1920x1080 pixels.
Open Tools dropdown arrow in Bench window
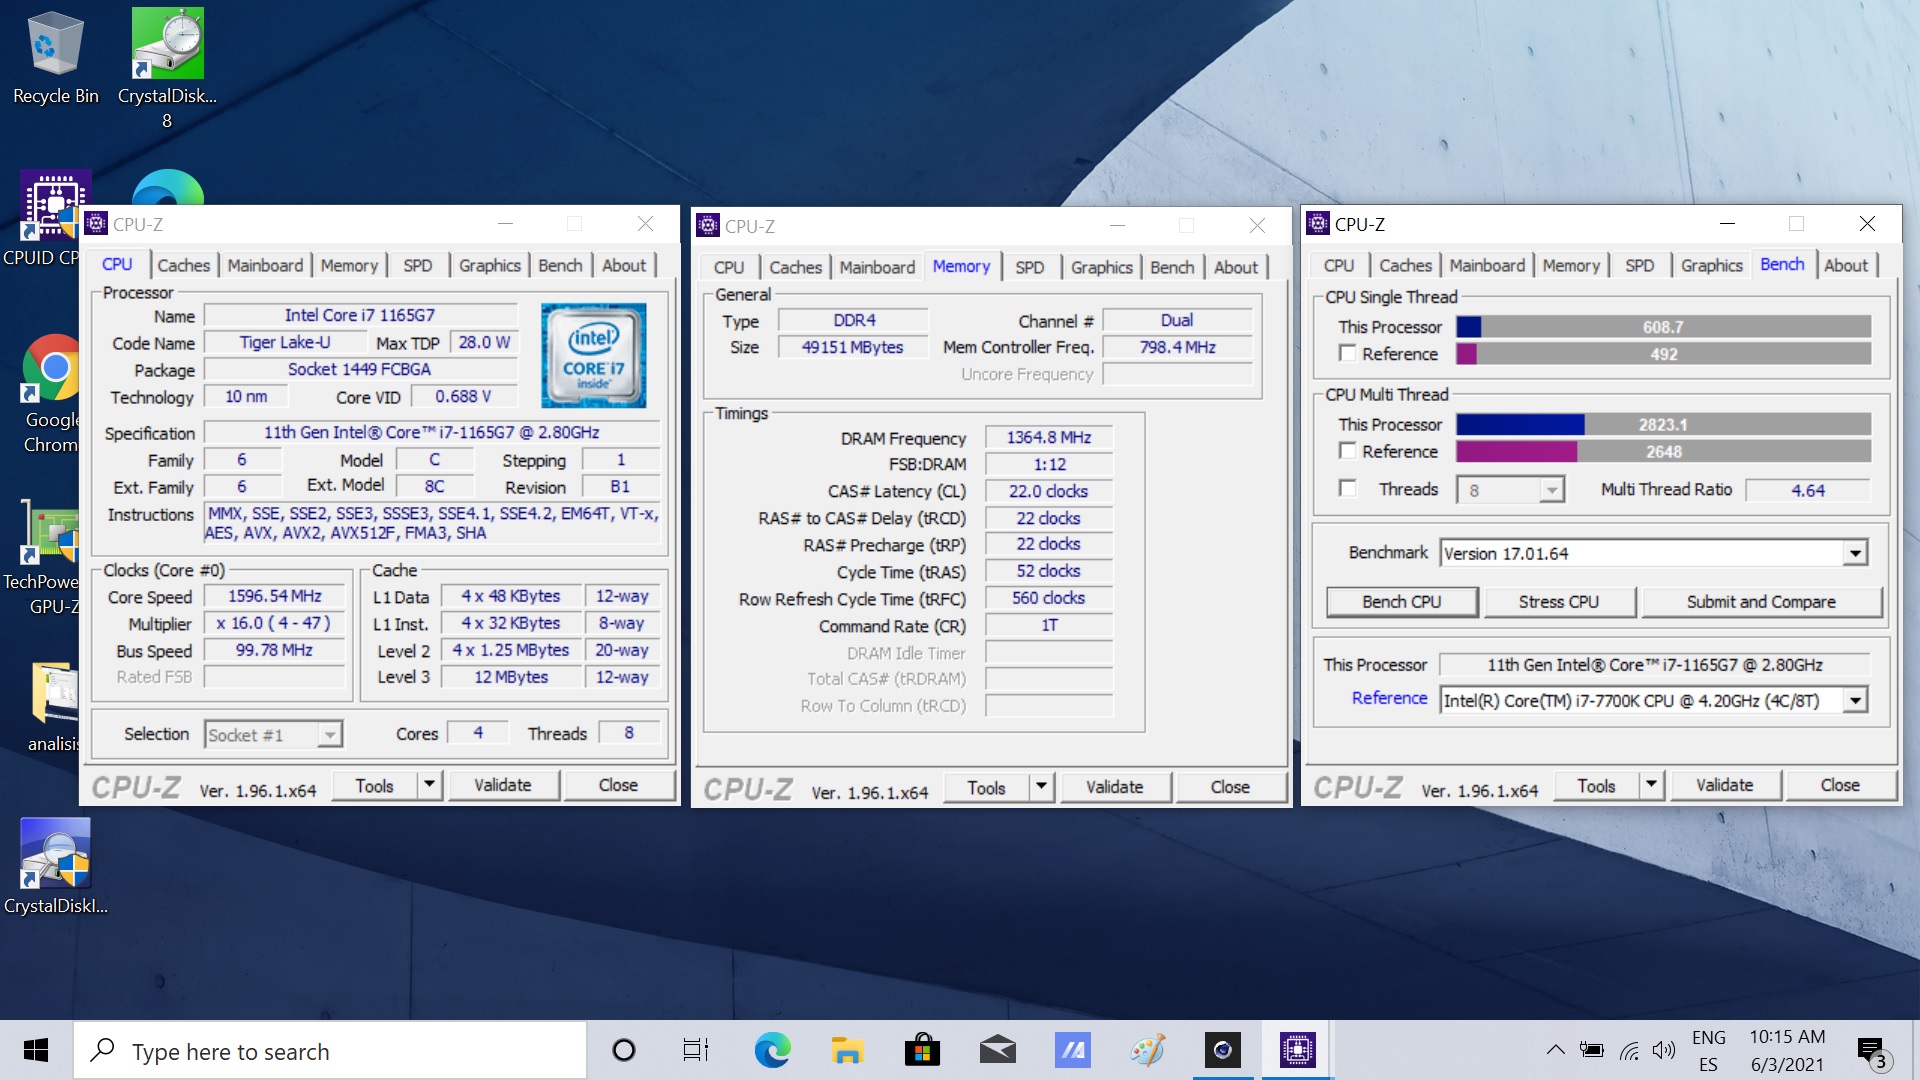(1651, 785)
